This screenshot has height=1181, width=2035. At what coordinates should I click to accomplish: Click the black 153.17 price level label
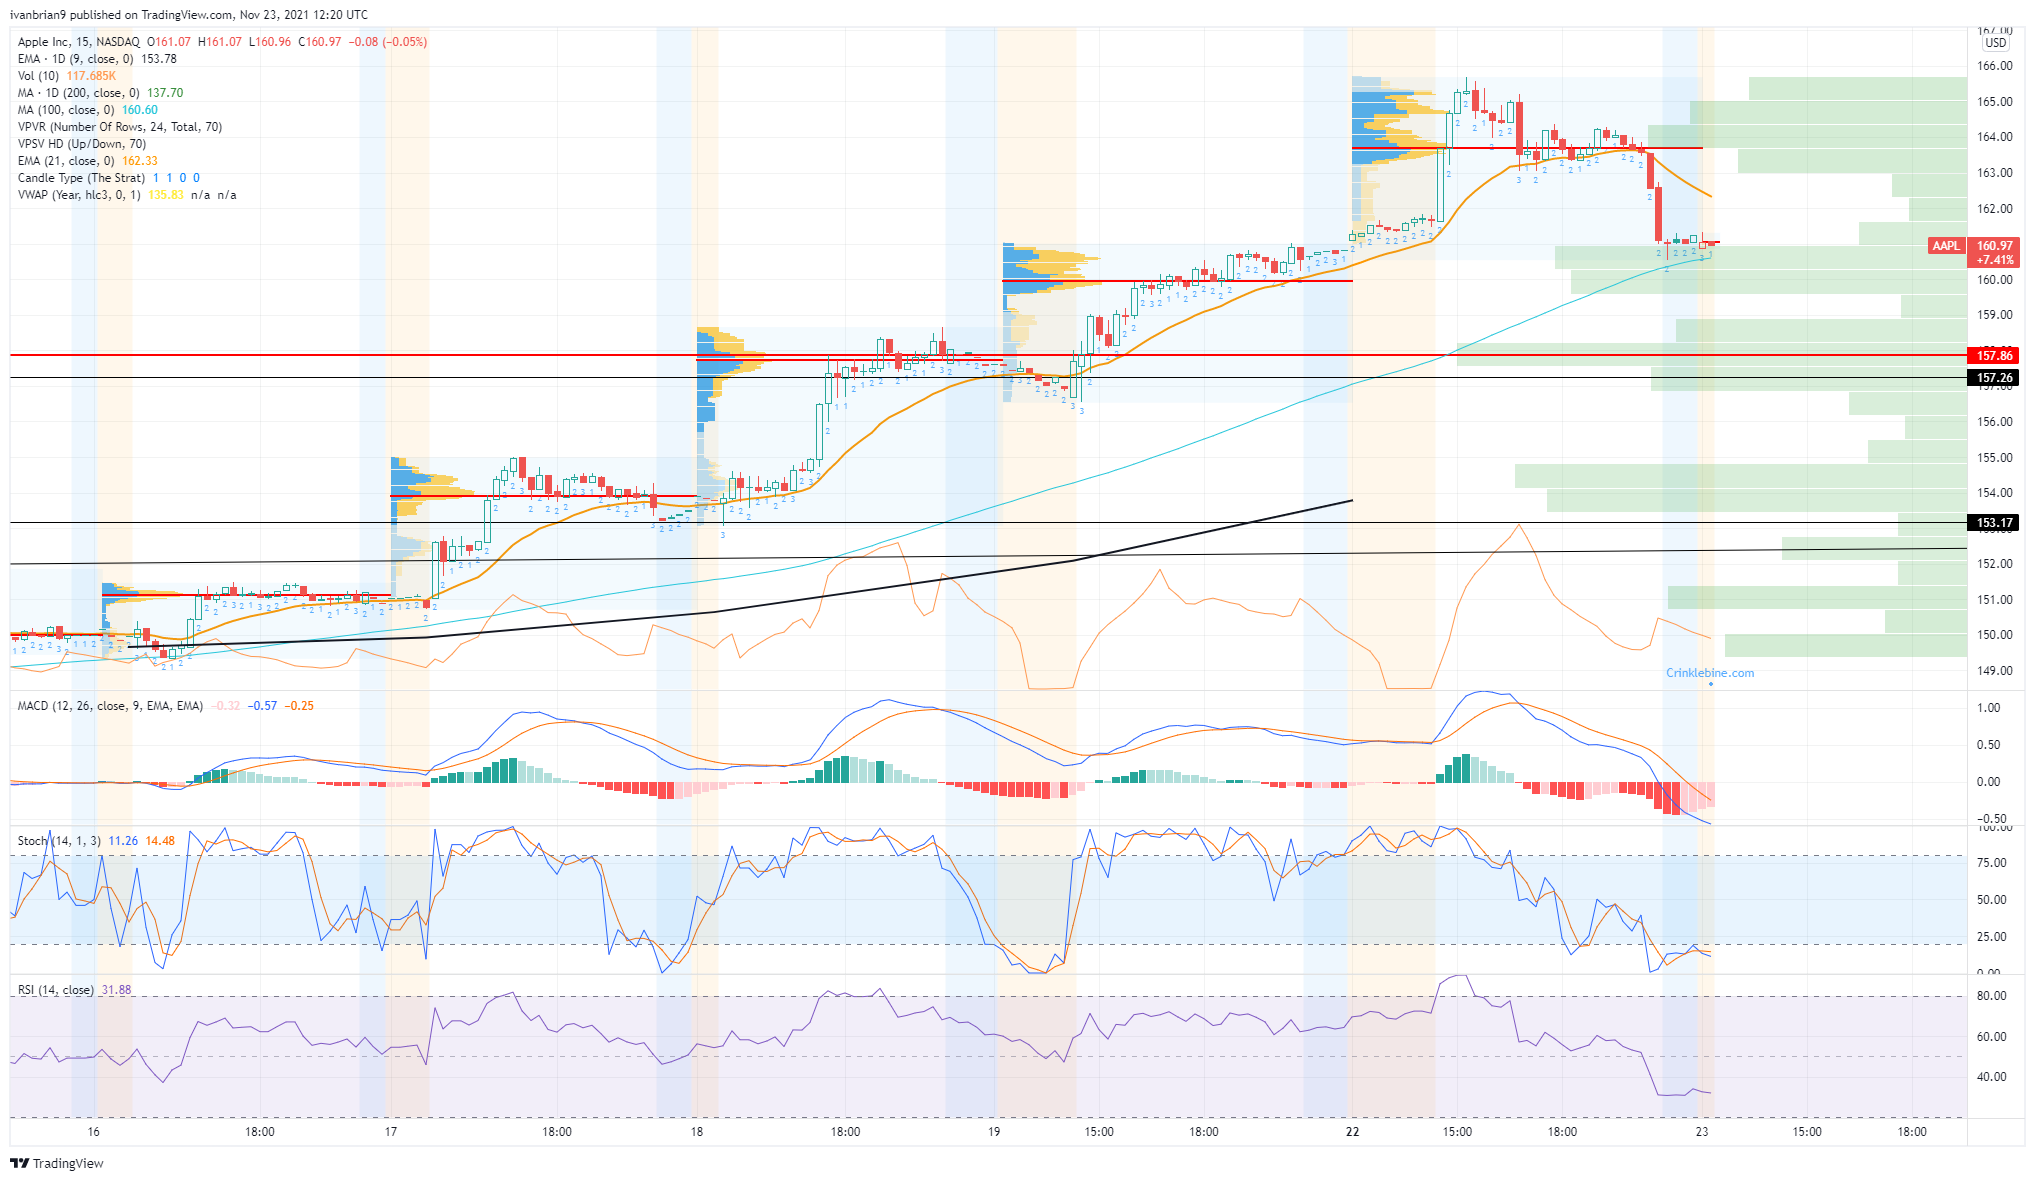pos(1994,523)
